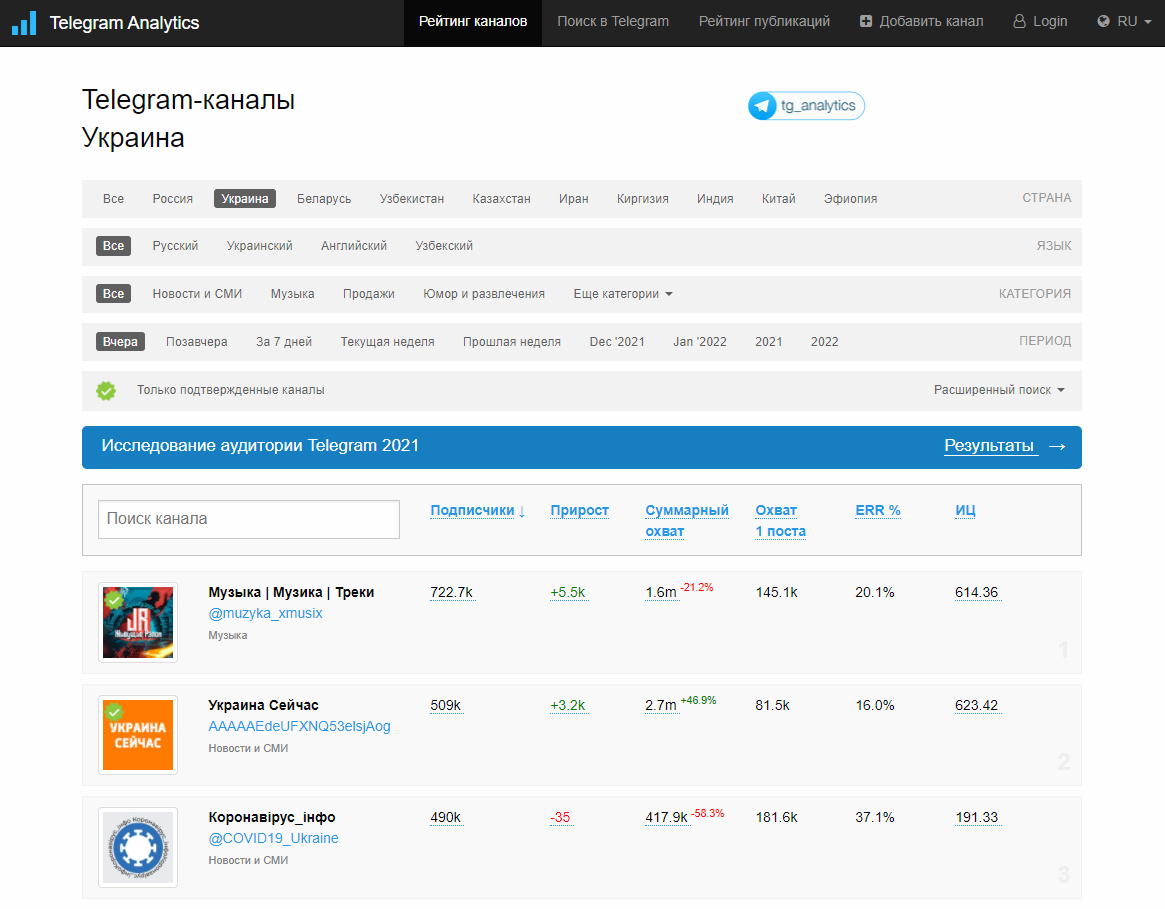The image size is (1165, 909).
Task: Click the Telegram Analytics bar chart logo
Action: (x=24, y=23)
